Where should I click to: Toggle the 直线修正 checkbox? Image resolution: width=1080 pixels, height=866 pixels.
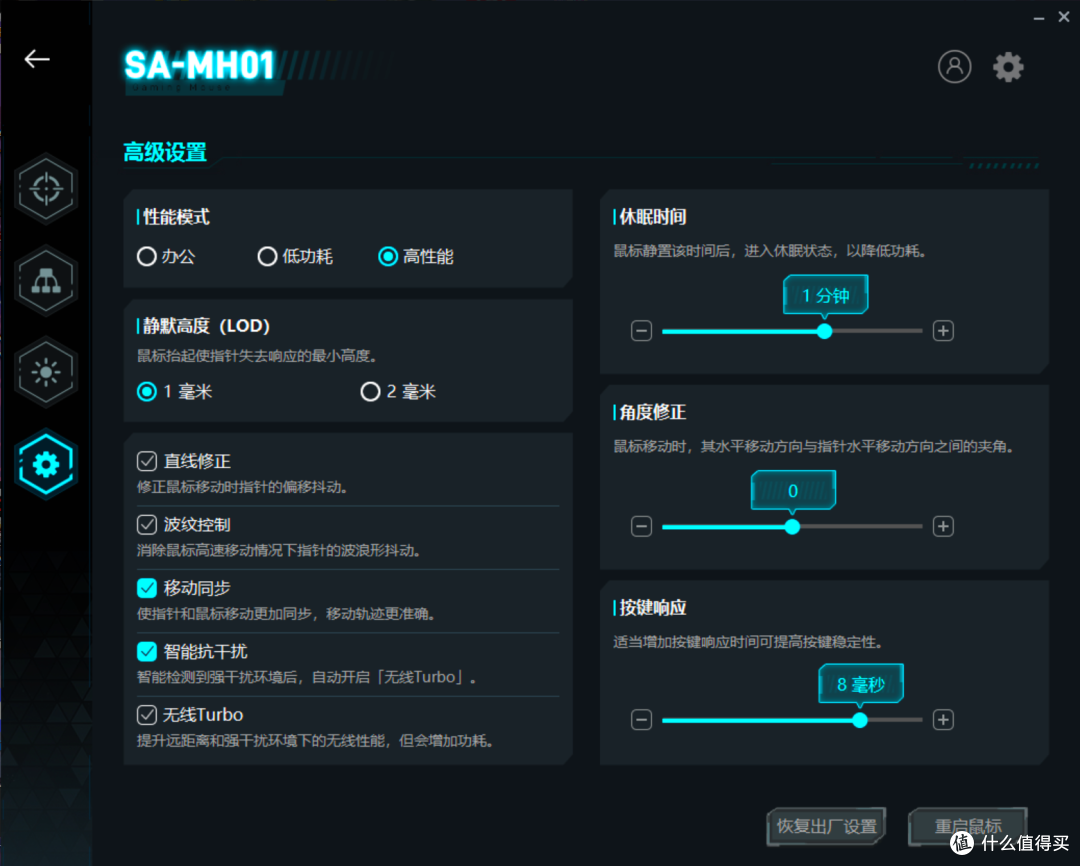pyautogui.click(x=147, y=461)
